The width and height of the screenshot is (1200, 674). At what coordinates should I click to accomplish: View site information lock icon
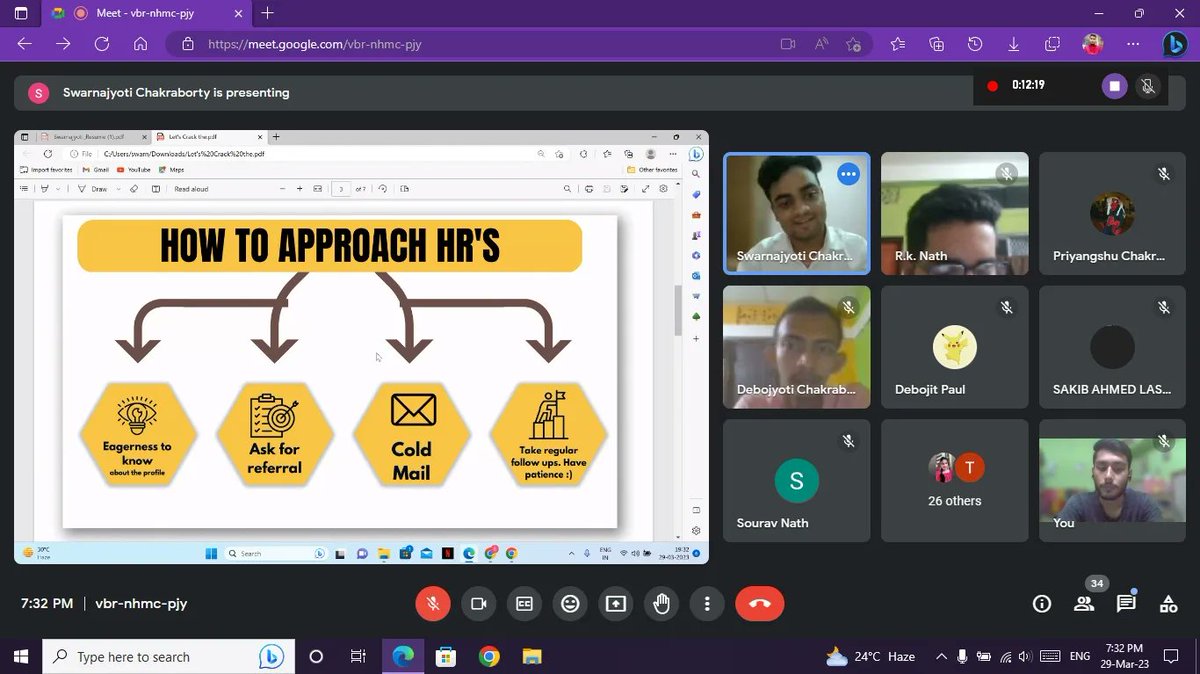click(187, 44)
